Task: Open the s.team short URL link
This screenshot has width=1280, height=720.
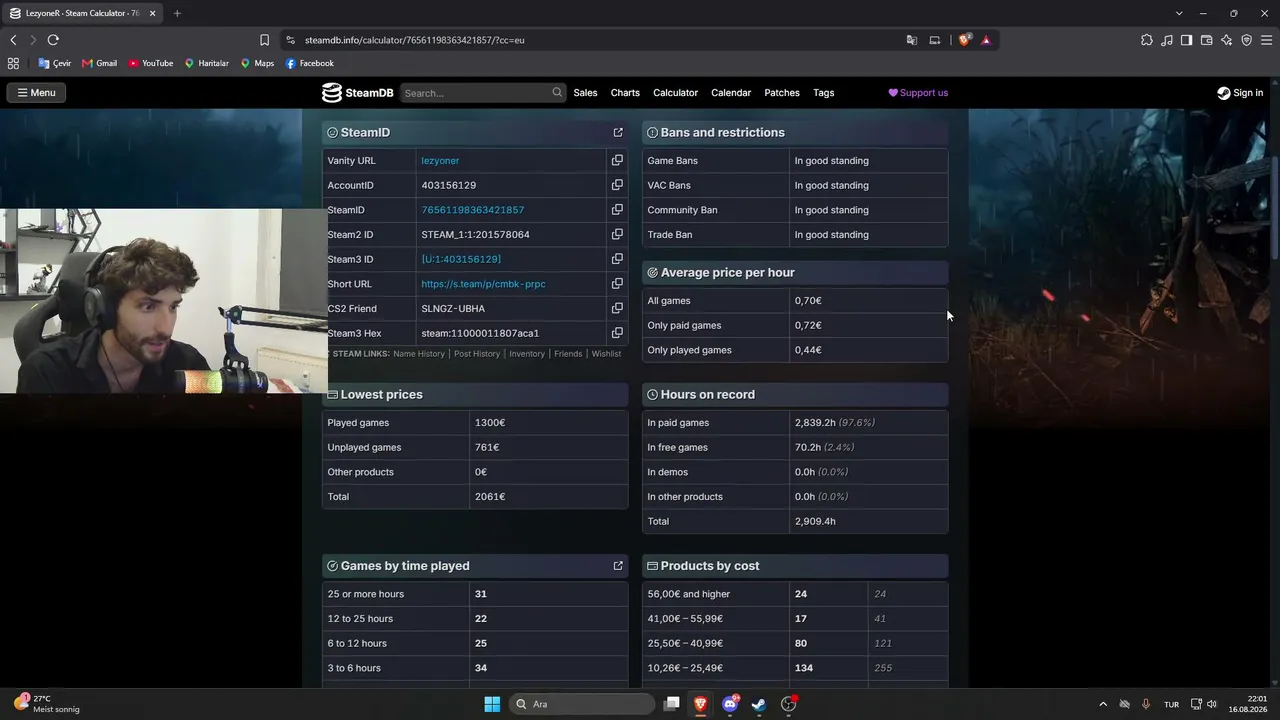Action: click(483, 284)
